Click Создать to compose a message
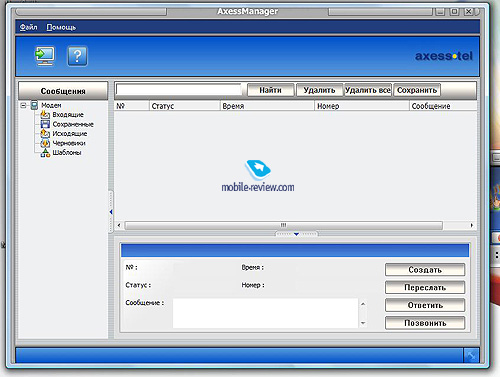Viewport: 500px width, 377px height. pyautogui.click(x=425, y=270)
